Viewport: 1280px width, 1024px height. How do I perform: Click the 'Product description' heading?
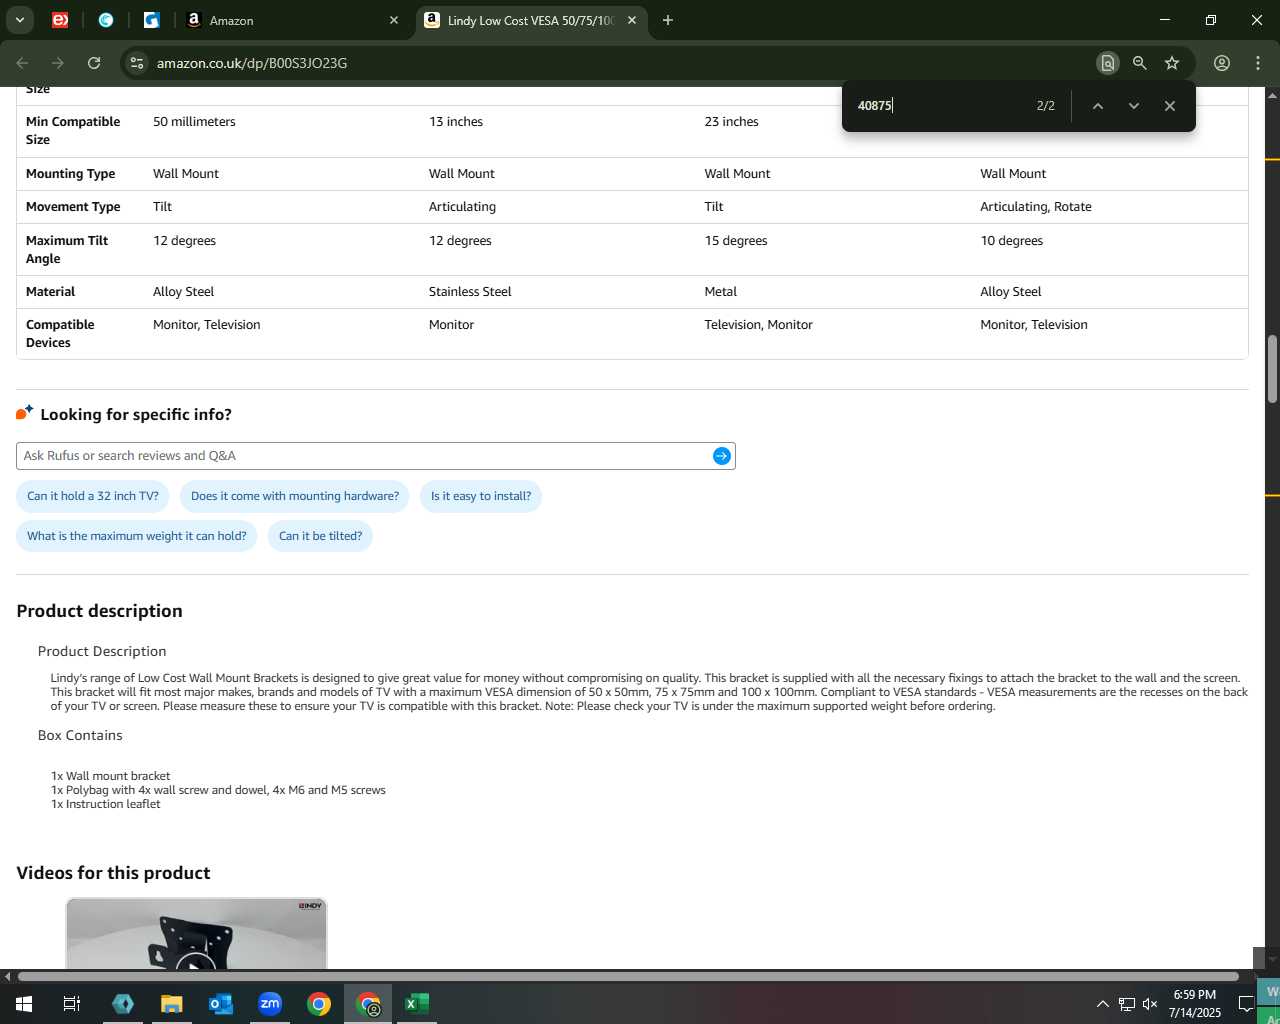(100, 611)
